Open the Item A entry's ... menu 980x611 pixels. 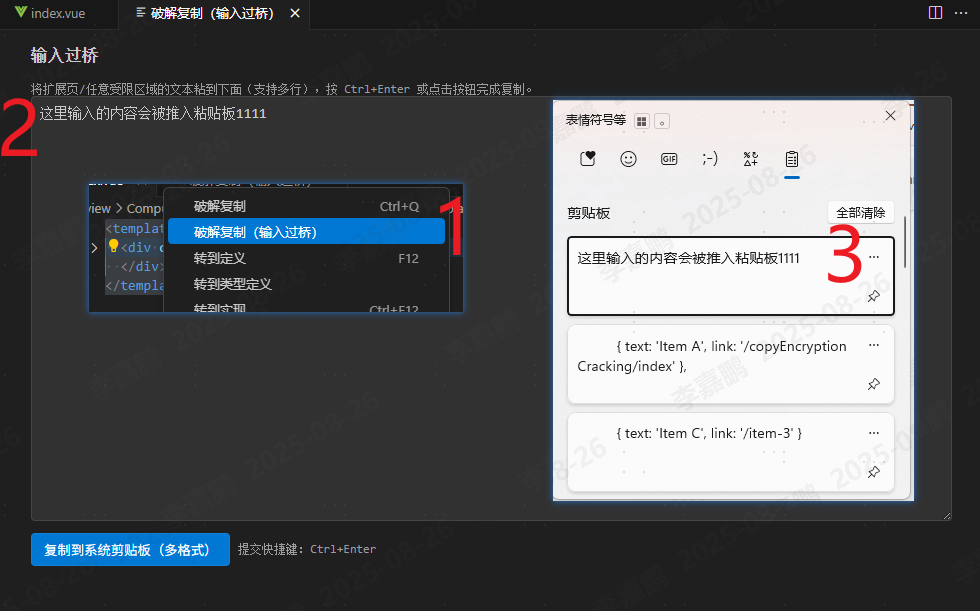874,345
